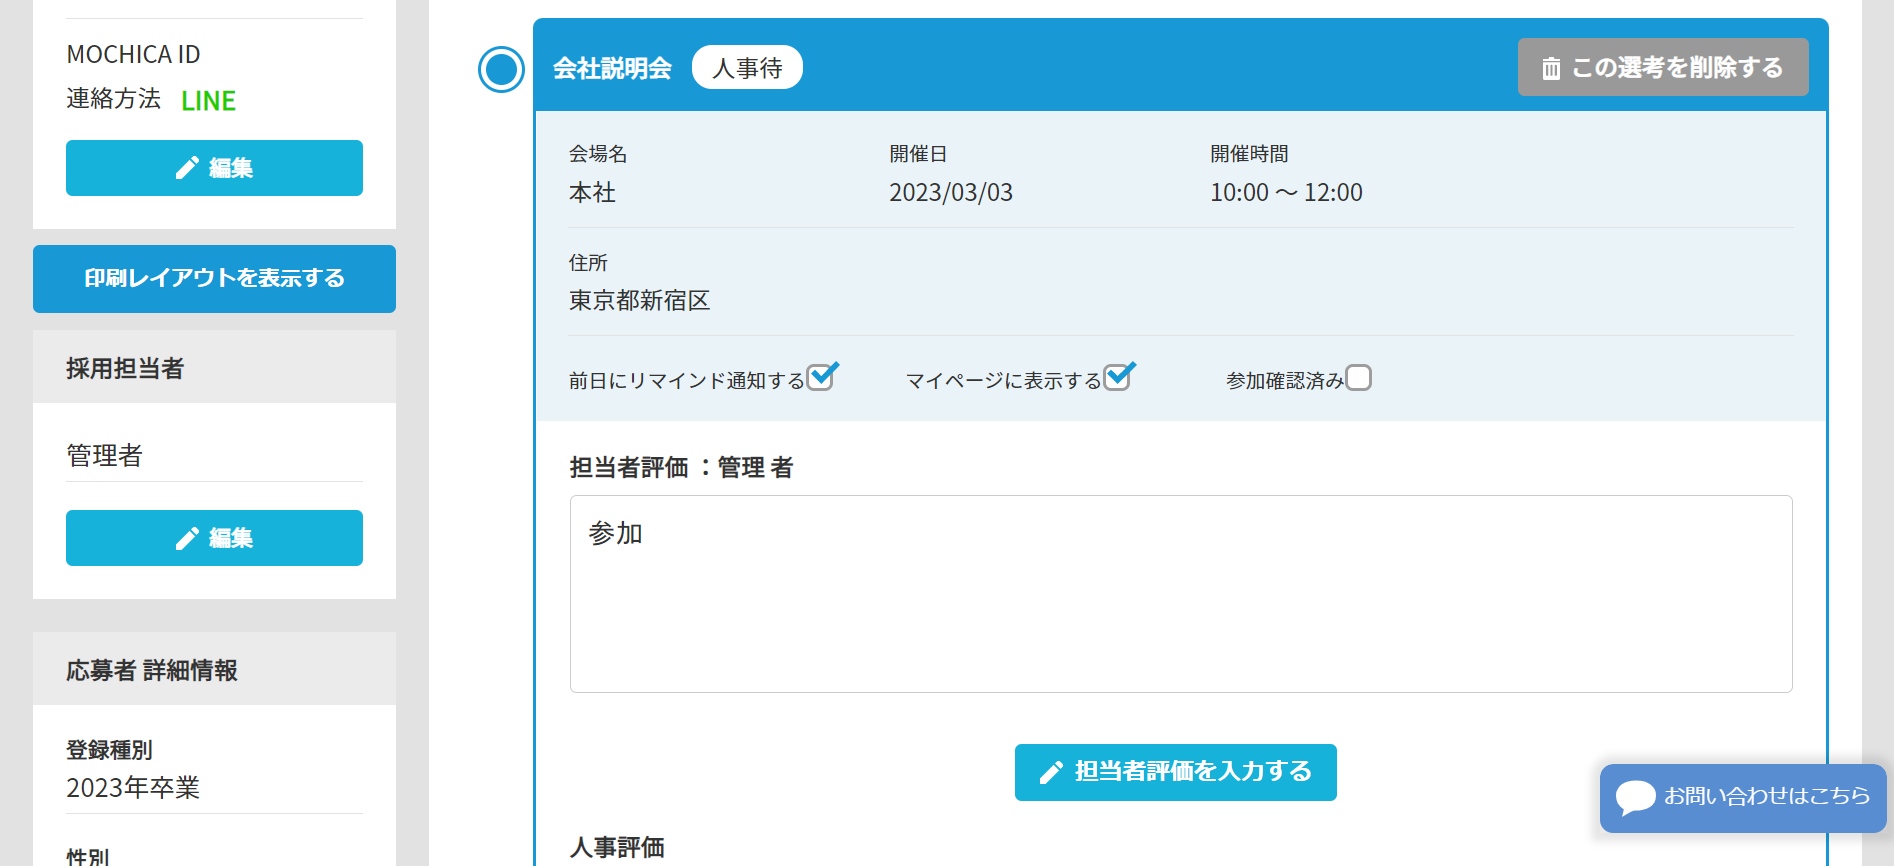
Task: Open 印刷レイアウトを表示する print layout
Action: 214,279
